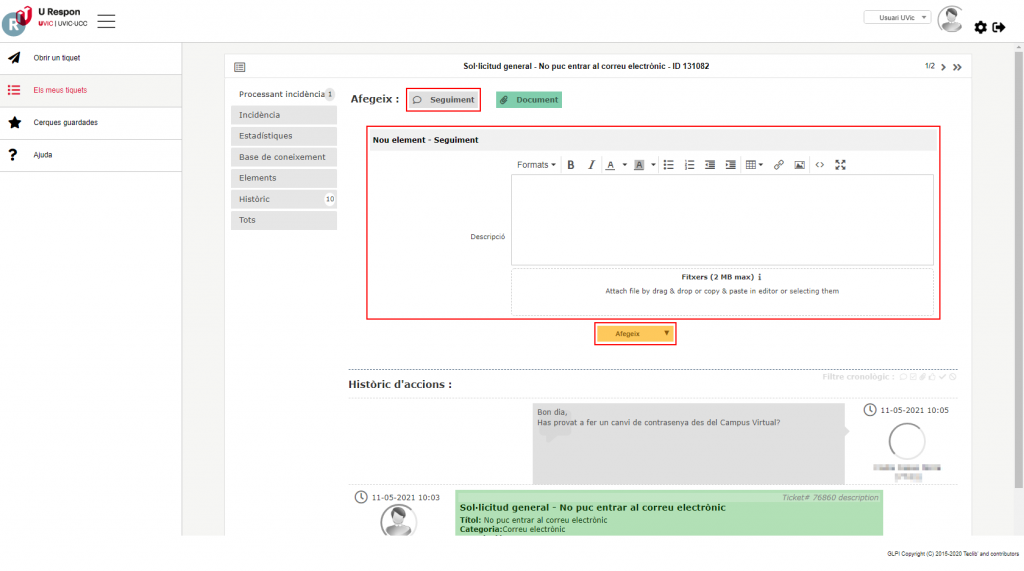
Task: Toggle bold formatting in the editor
Action: pos(571,165)
